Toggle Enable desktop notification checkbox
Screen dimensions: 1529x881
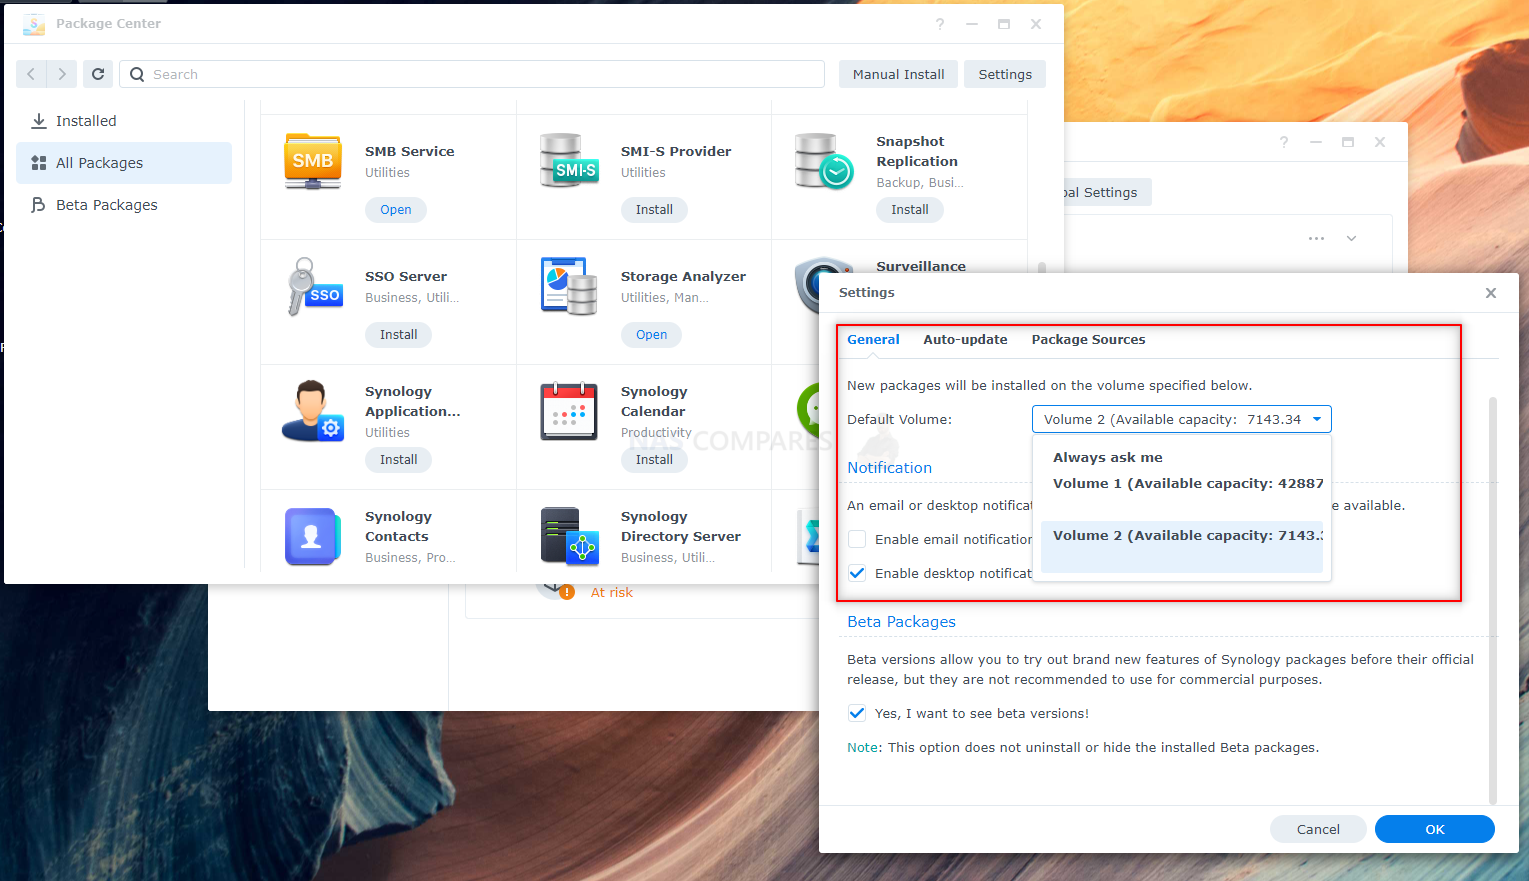tap(857, 573)
